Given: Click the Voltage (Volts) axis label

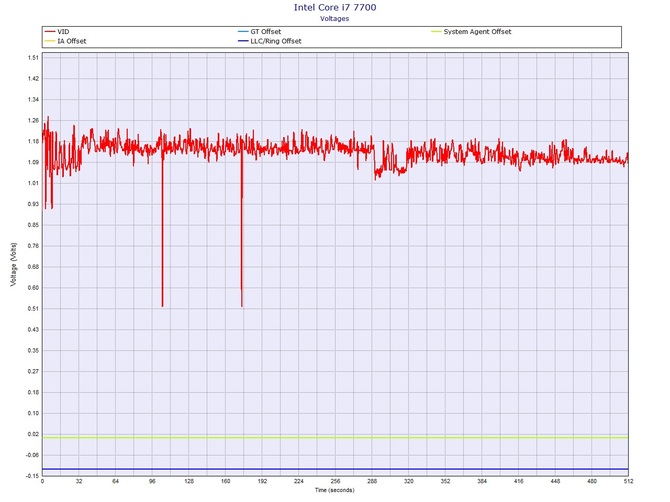Looking at the screenshot, I should coord(14,264).
